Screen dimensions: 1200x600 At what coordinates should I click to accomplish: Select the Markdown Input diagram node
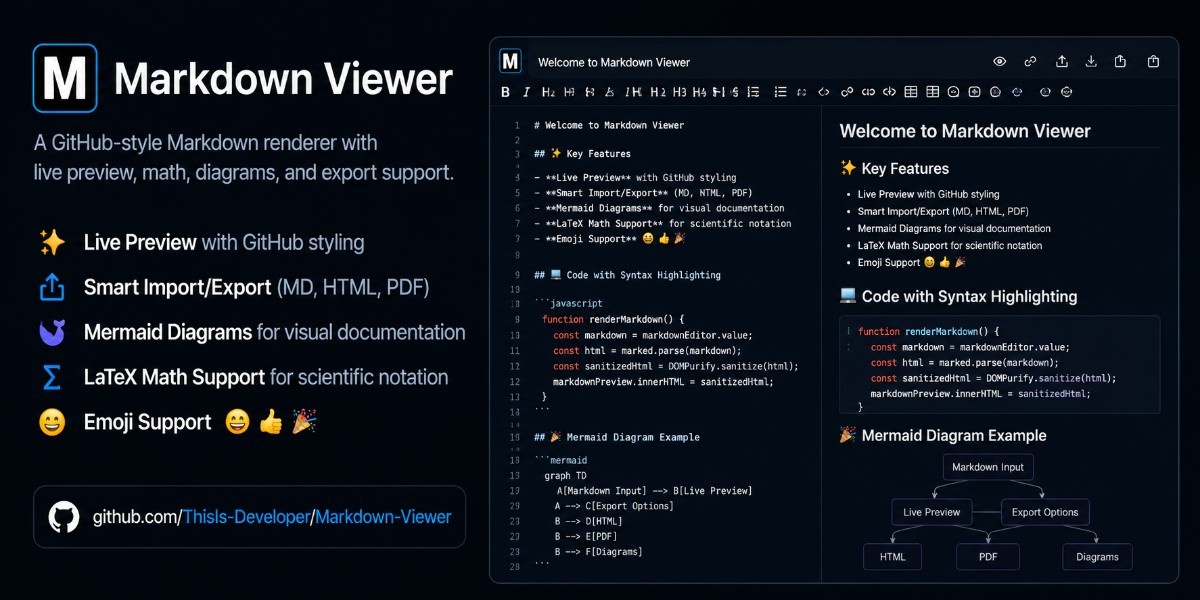coord(988,467)
